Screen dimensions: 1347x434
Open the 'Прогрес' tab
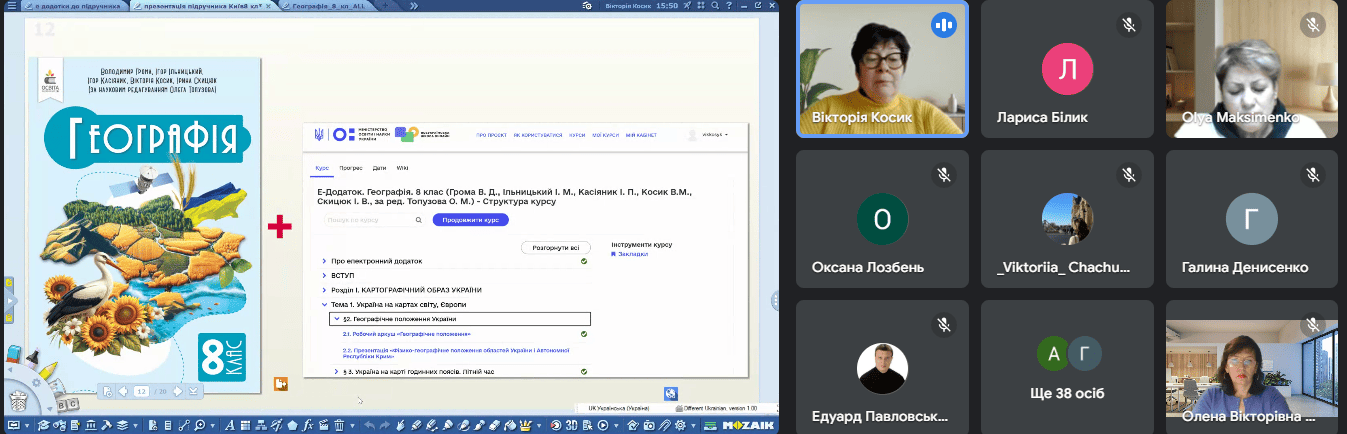(x=351, y=168)
